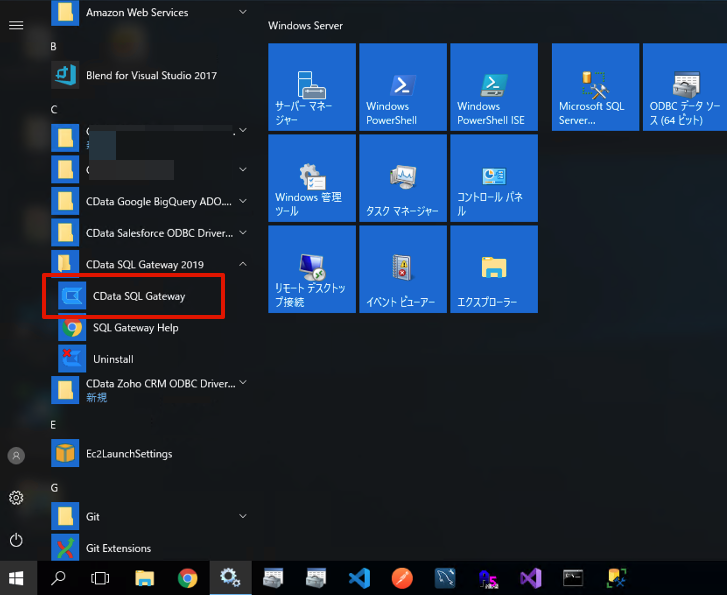Image resolution: width=727 pixels, height=595 pixels.
Task: Open the Windows PowerShell ISE tile
Action: point(494,87)
